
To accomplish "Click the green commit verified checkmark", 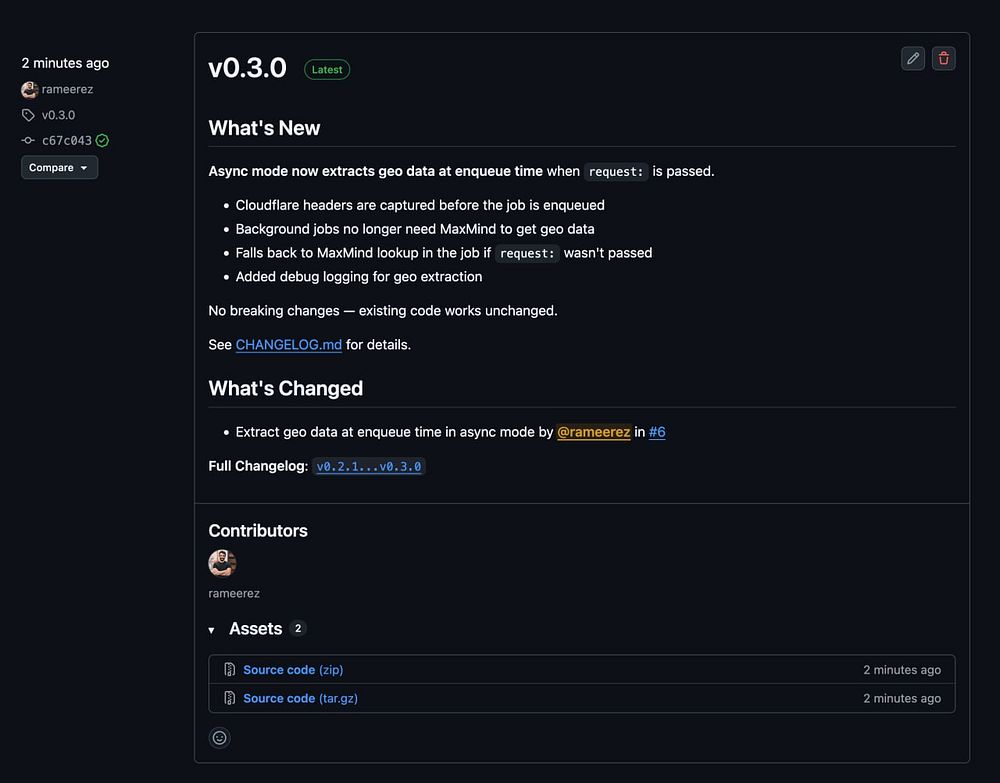I will tap(102, 141).
